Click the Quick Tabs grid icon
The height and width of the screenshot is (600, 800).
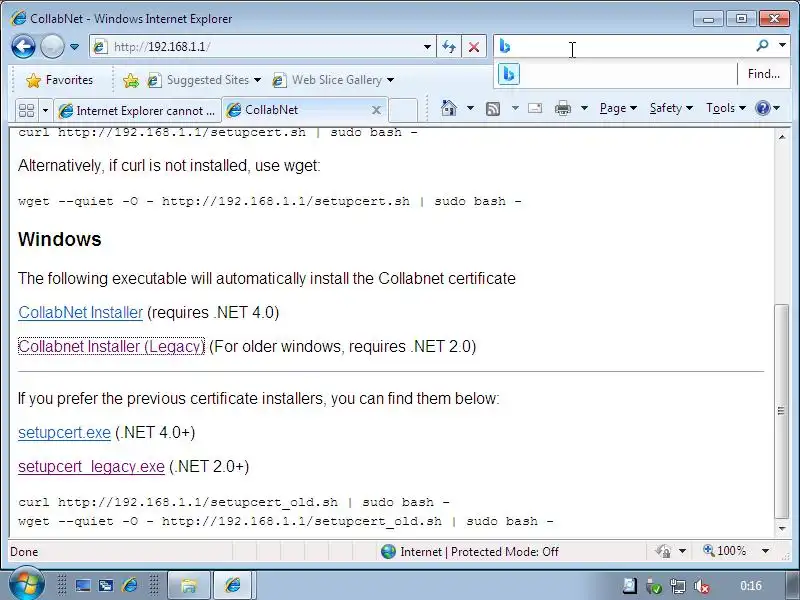pyautogui.click(x=27, y=110)
